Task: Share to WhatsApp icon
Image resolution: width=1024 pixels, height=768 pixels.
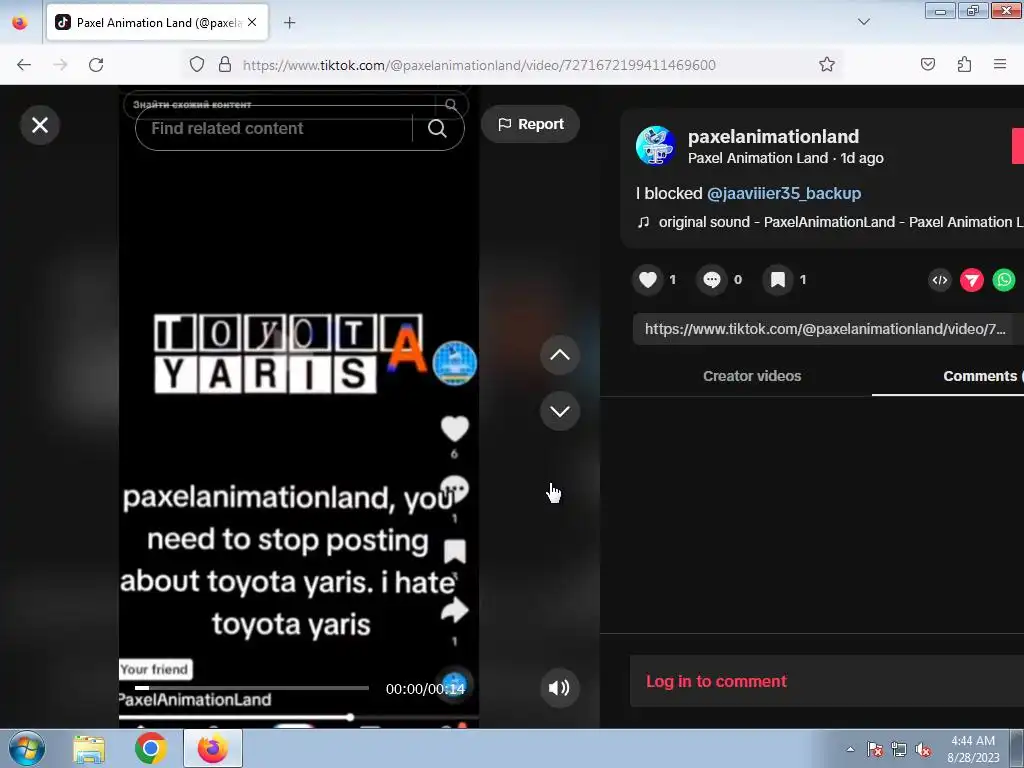Action: pos(1004,280)
